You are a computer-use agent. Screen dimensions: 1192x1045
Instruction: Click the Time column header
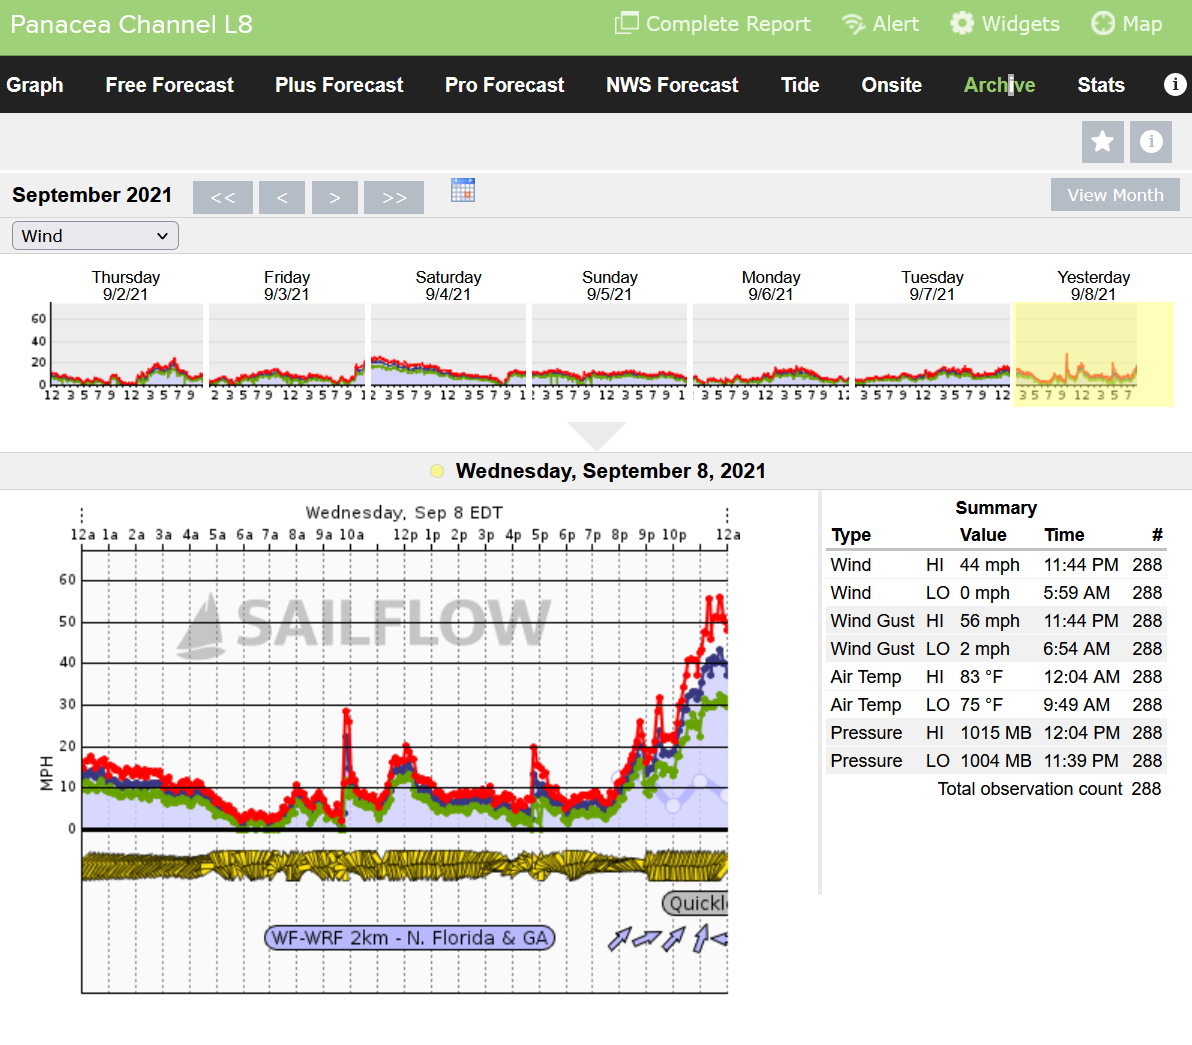point(1064,535)
